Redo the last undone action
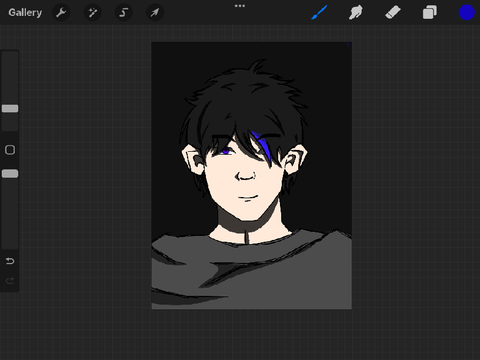The width and height of the screenshot is (480, 360). click(x=10, y=281)
